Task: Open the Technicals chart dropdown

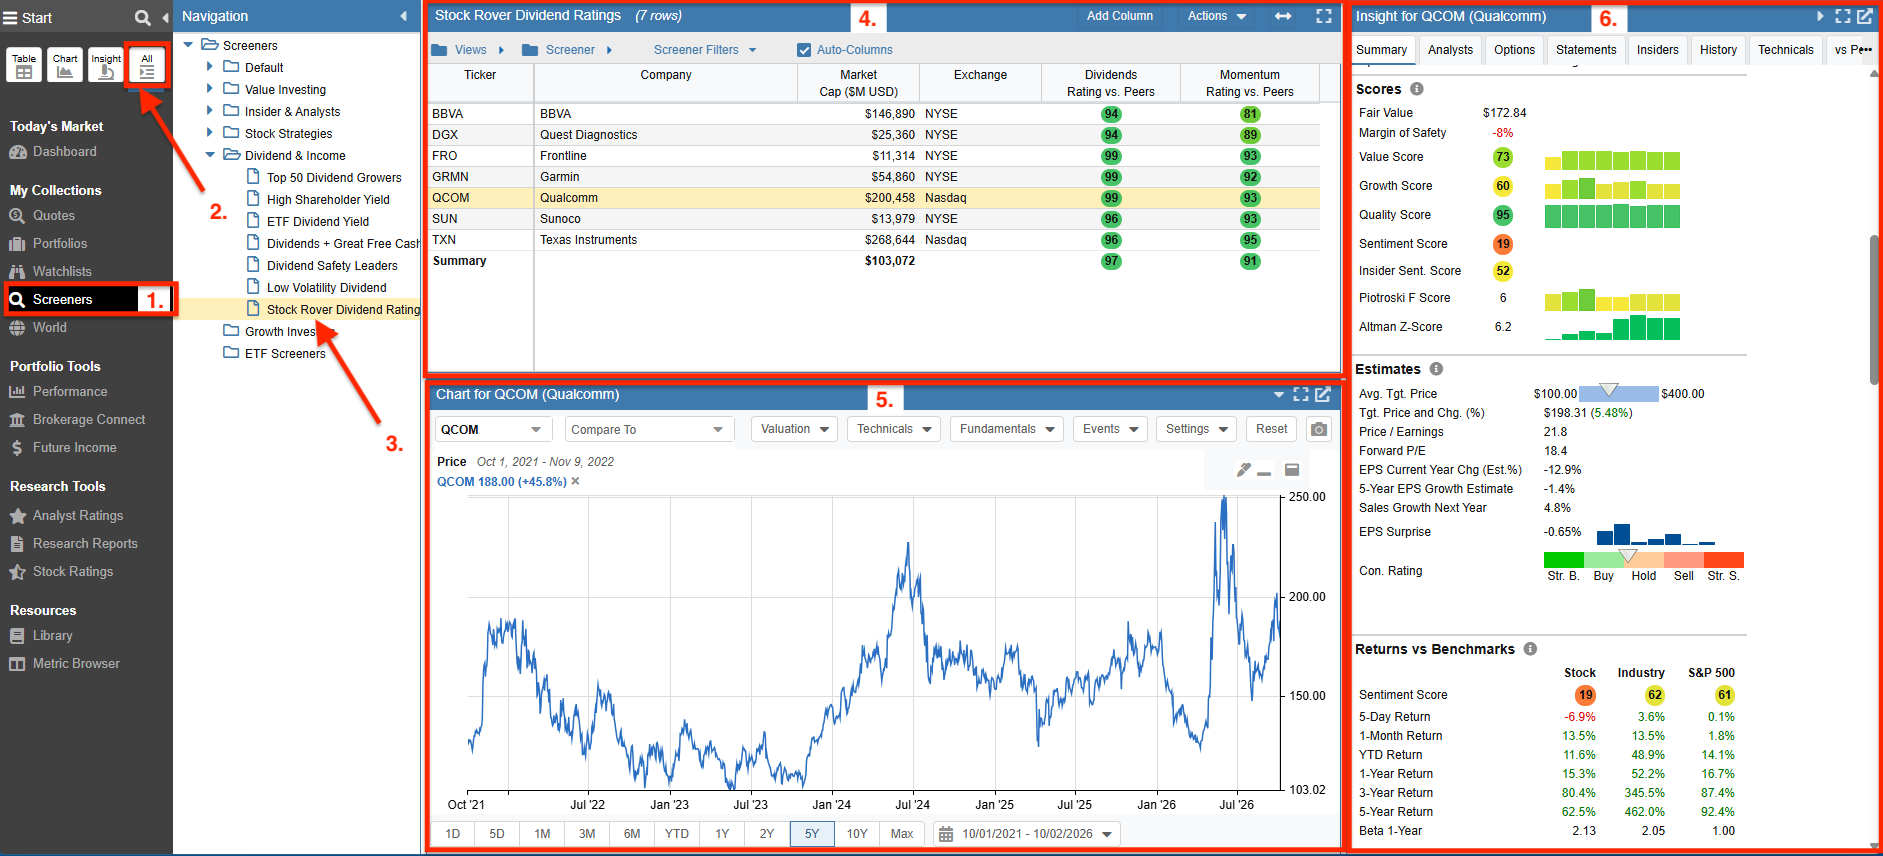Action: click(x=894, y=429)
